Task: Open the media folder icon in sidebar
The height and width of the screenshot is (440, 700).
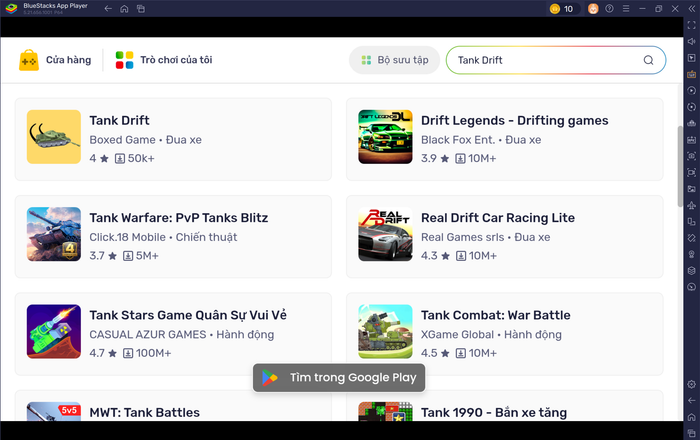Action: coord(692,189)
